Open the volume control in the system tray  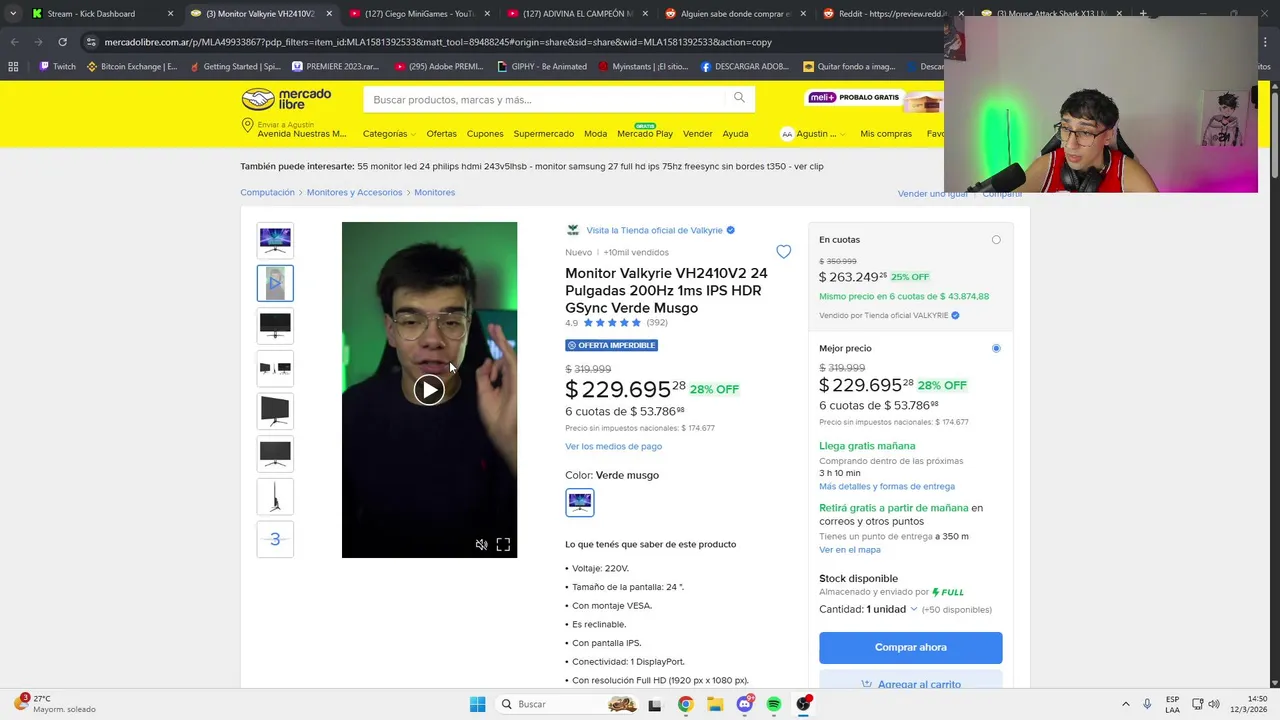1216,704
